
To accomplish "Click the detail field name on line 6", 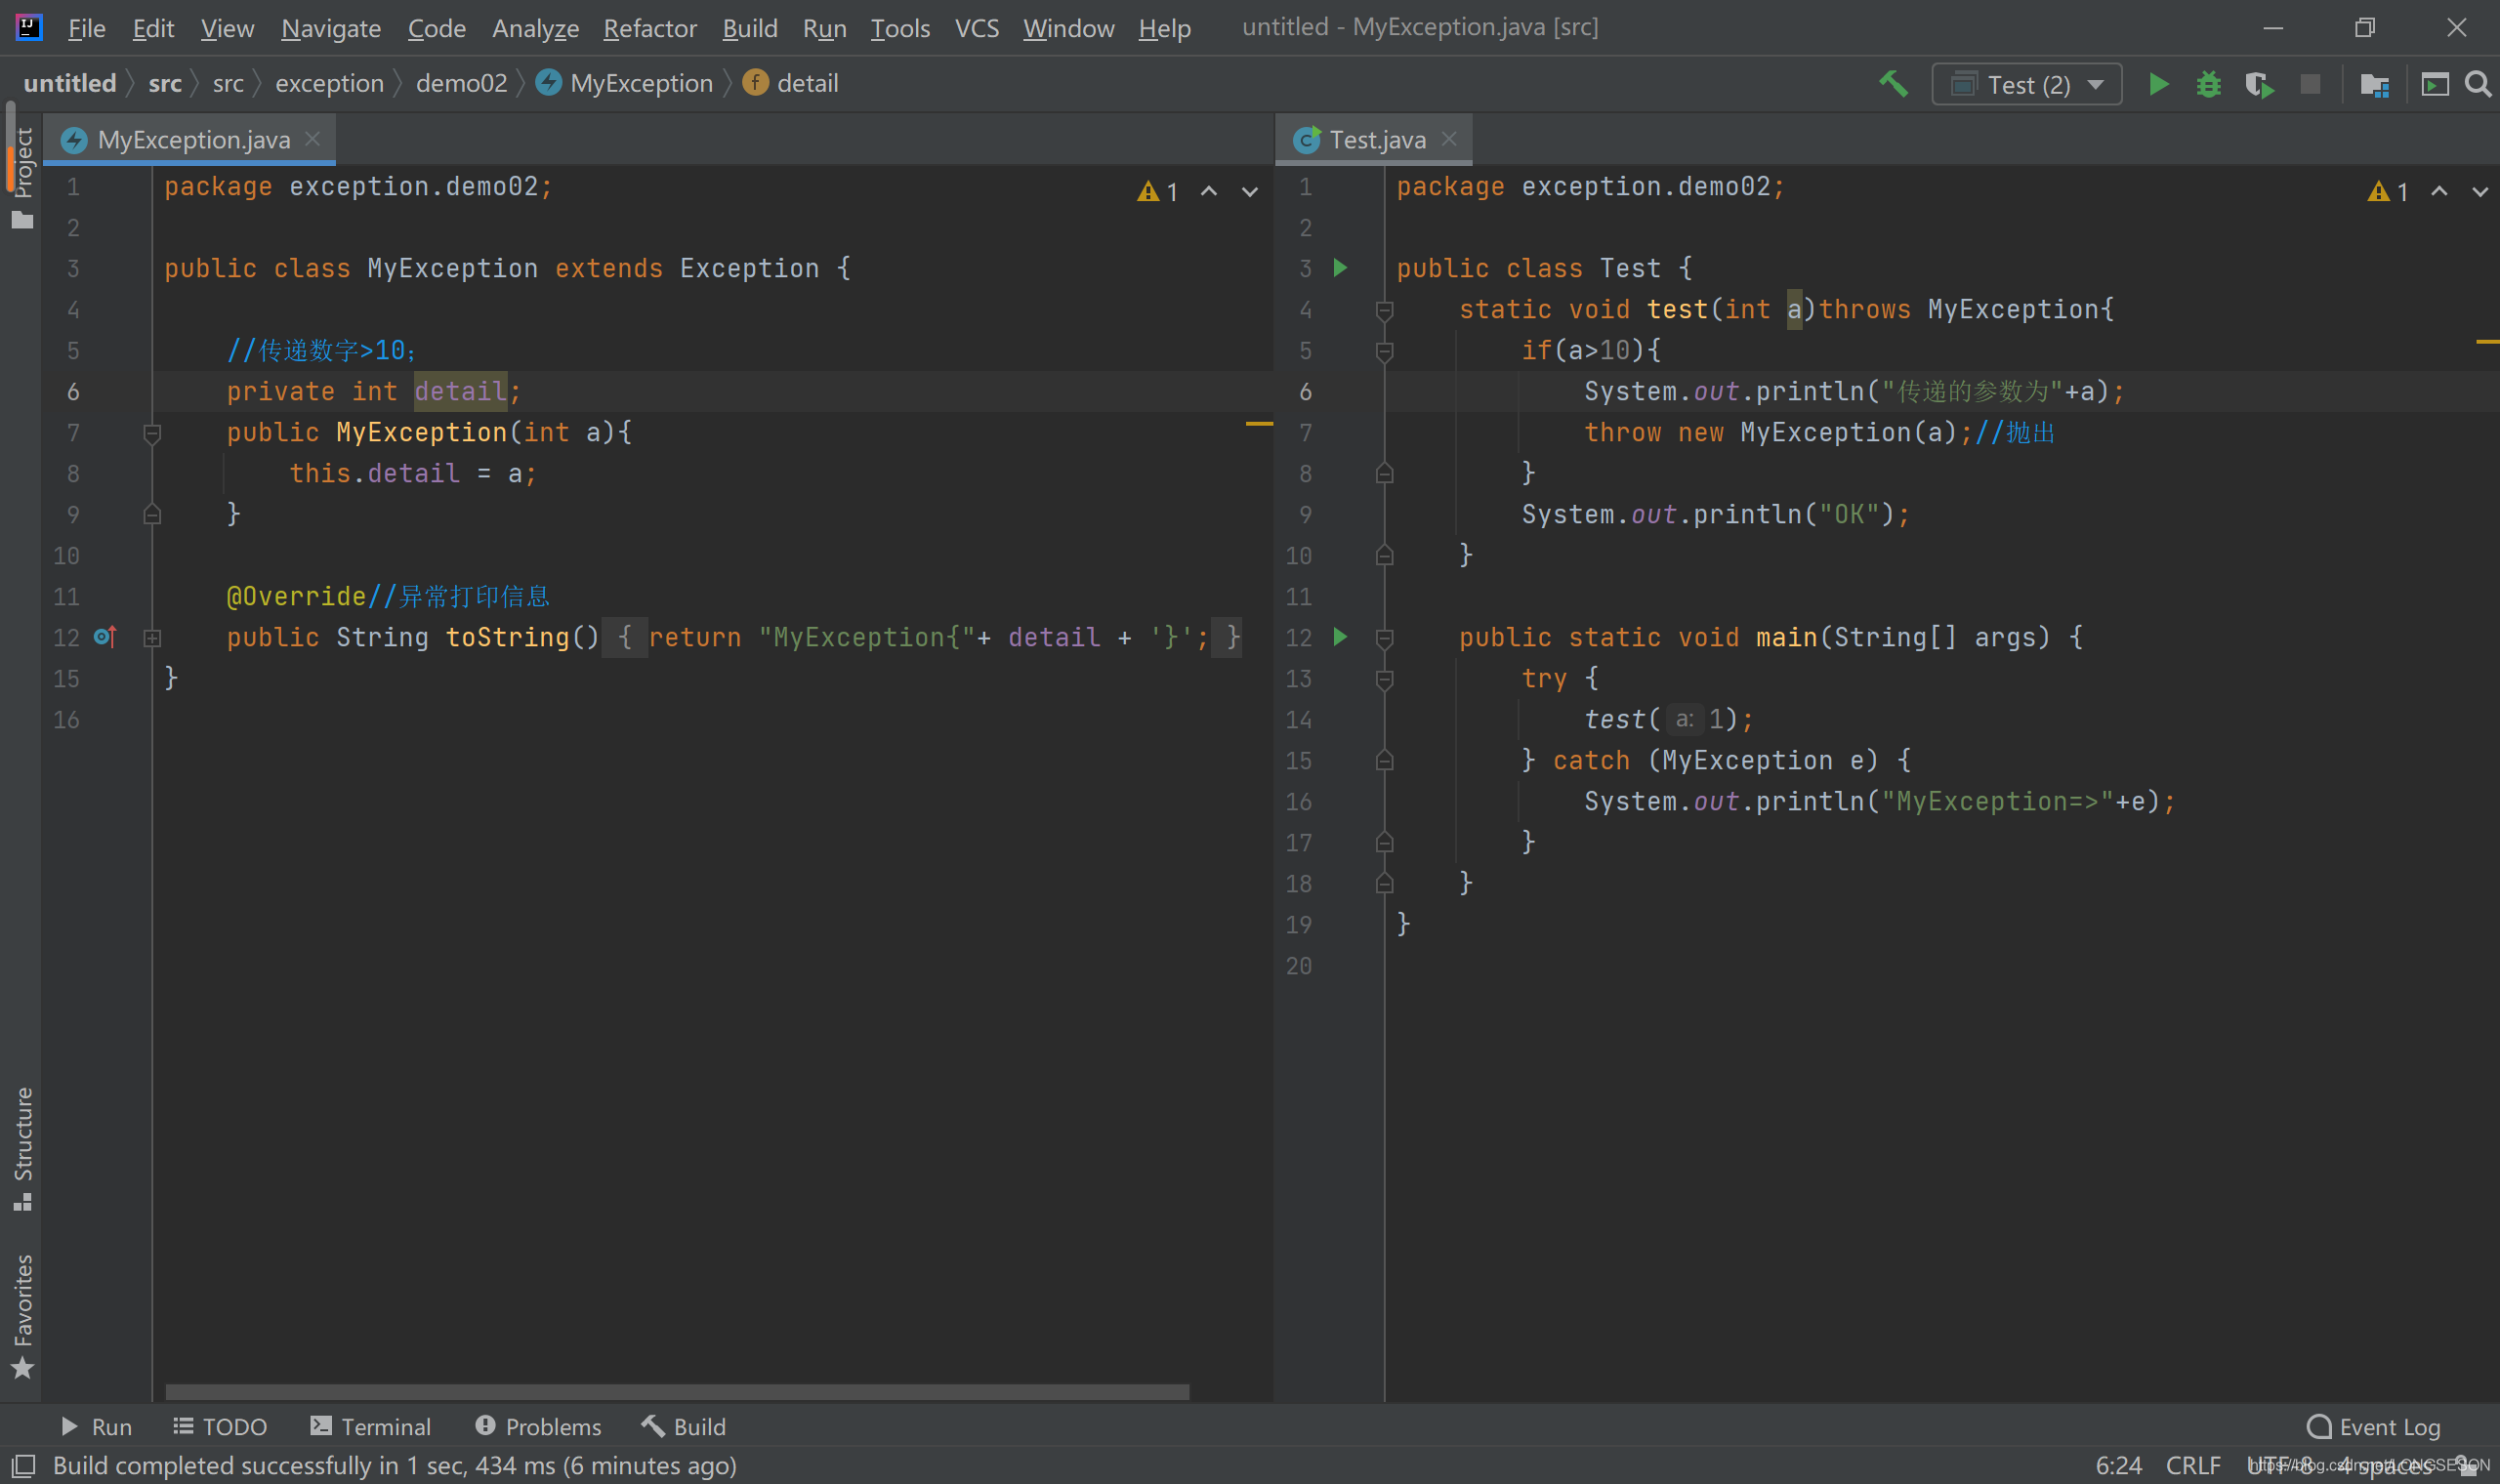I will pyautogui.click(x=460, y=391).
